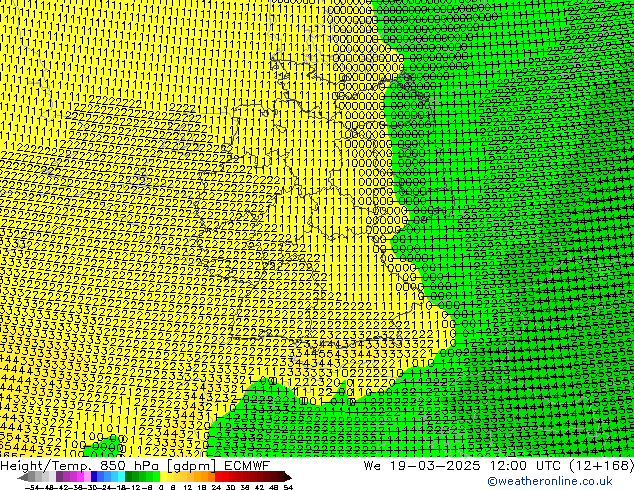This screenshot has height=490, width=634.
Task: Open the weatheronline.co.uk copyright link
Action: point(550,481)
